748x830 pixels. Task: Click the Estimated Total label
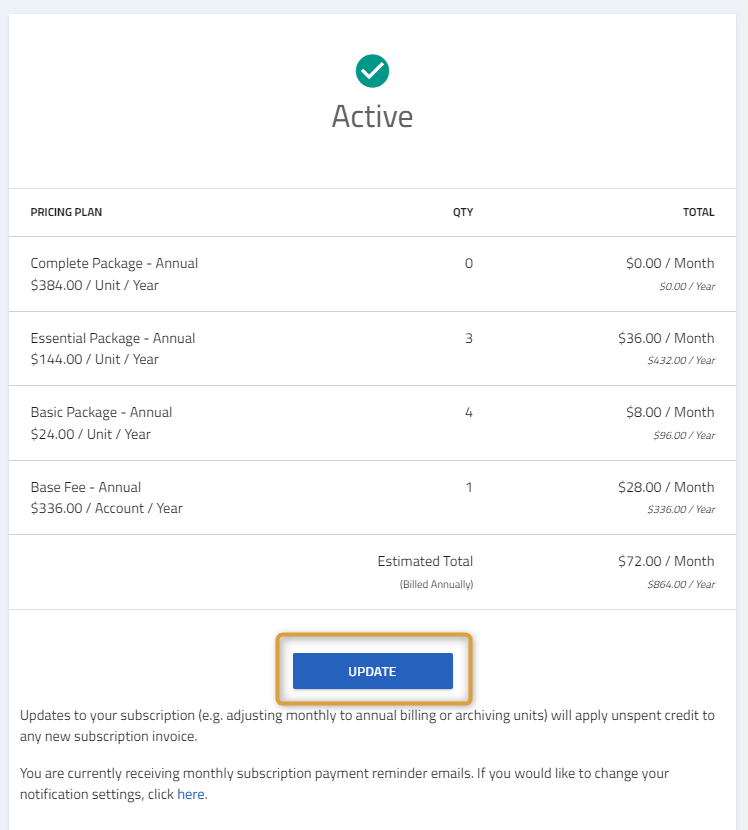425,561
